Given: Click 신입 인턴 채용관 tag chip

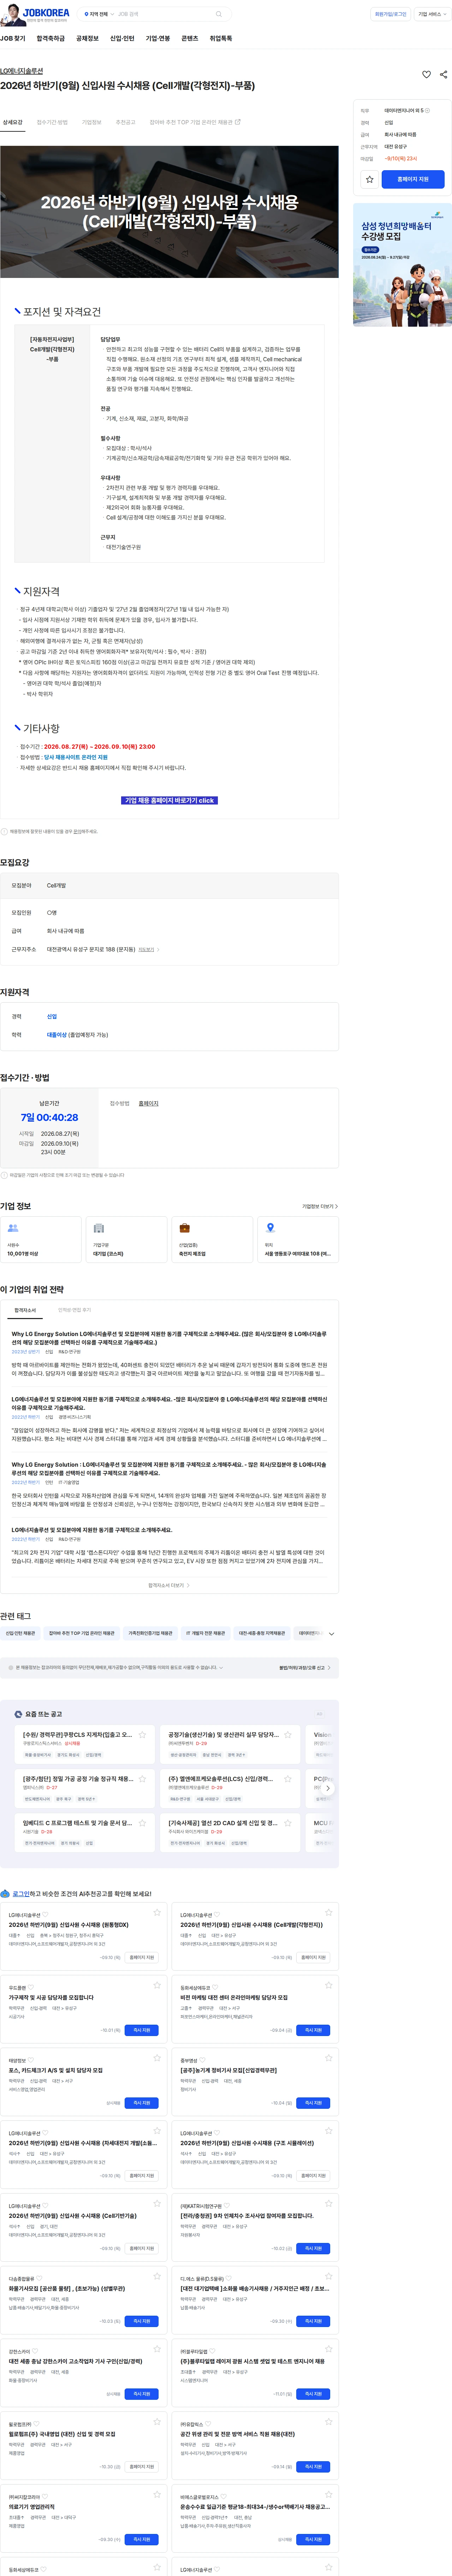Looking at the screenshot, I should [20, 1633].
